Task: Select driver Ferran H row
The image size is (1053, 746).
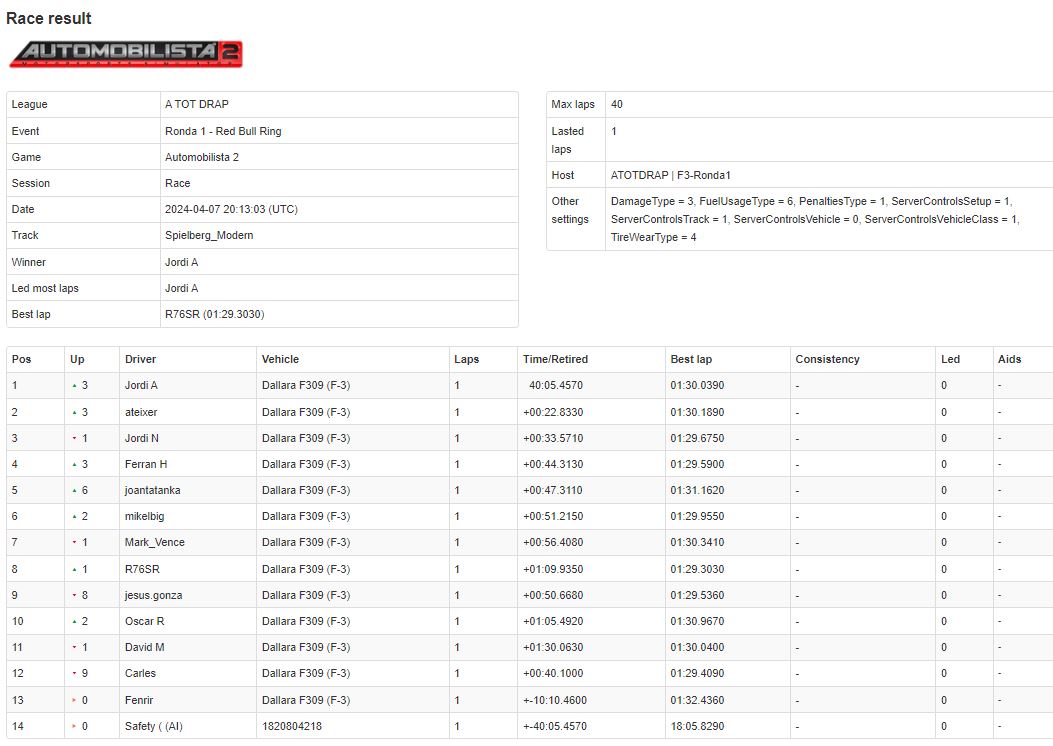Action: pyautogui.click(x=529, y=464)
